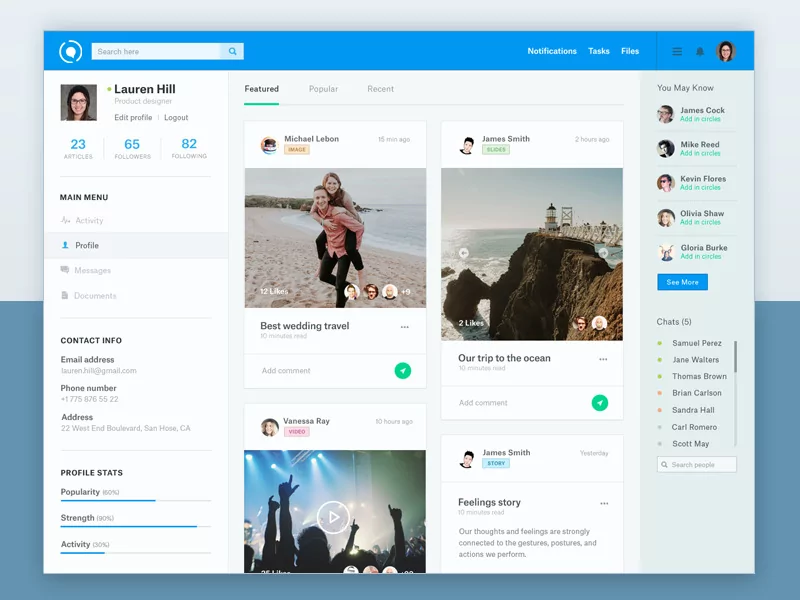Click the Popularity progress bar
800x600 pixels.
136,501
